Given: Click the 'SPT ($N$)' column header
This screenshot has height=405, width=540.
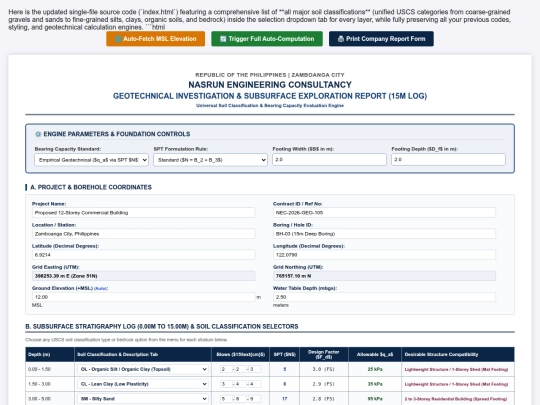Looking at the screenshot, I should (284, 354).
